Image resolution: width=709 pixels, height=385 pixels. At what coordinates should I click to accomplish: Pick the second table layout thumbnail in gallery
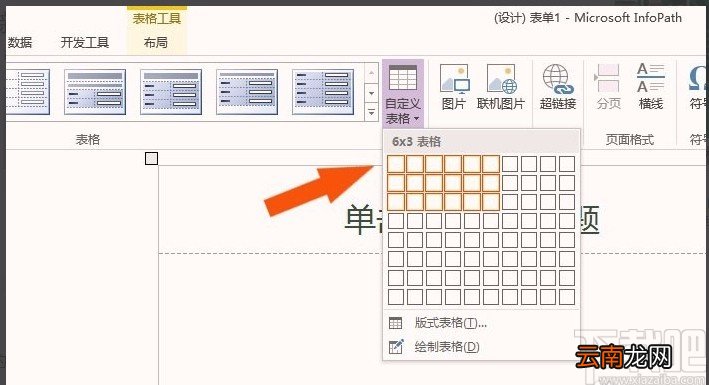[x=95, y=92]
